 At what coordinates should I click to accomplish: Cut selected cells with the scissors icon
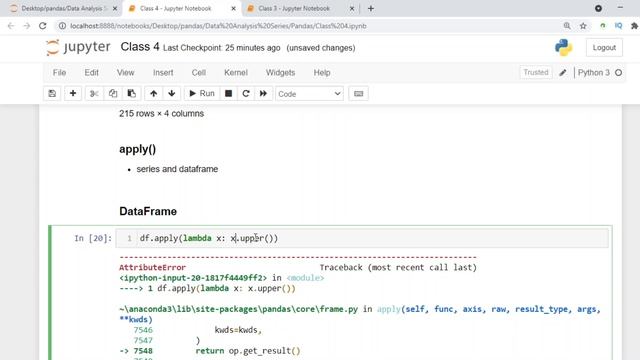[x=94, y=93]
